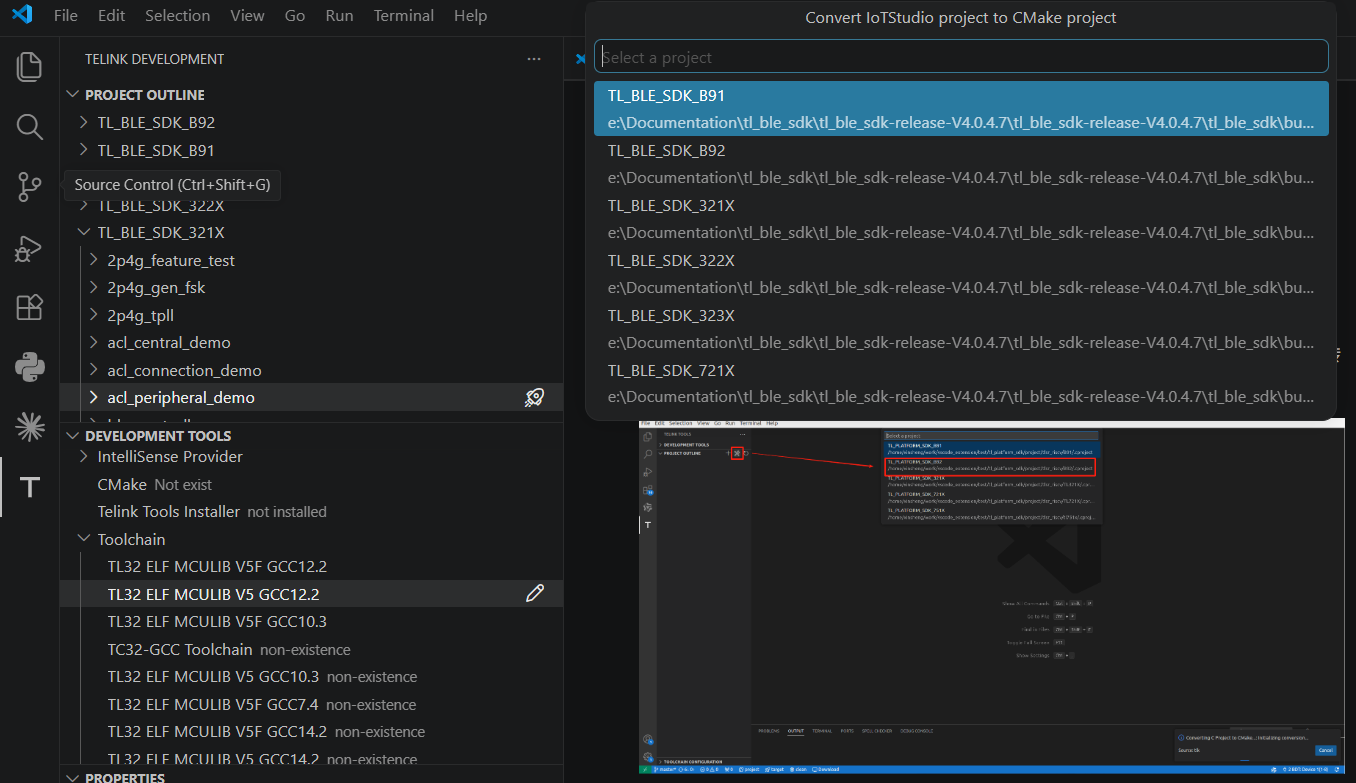Select toolchain TL32 ELF MCULIB V5 GCC14.2

[311, 759]
